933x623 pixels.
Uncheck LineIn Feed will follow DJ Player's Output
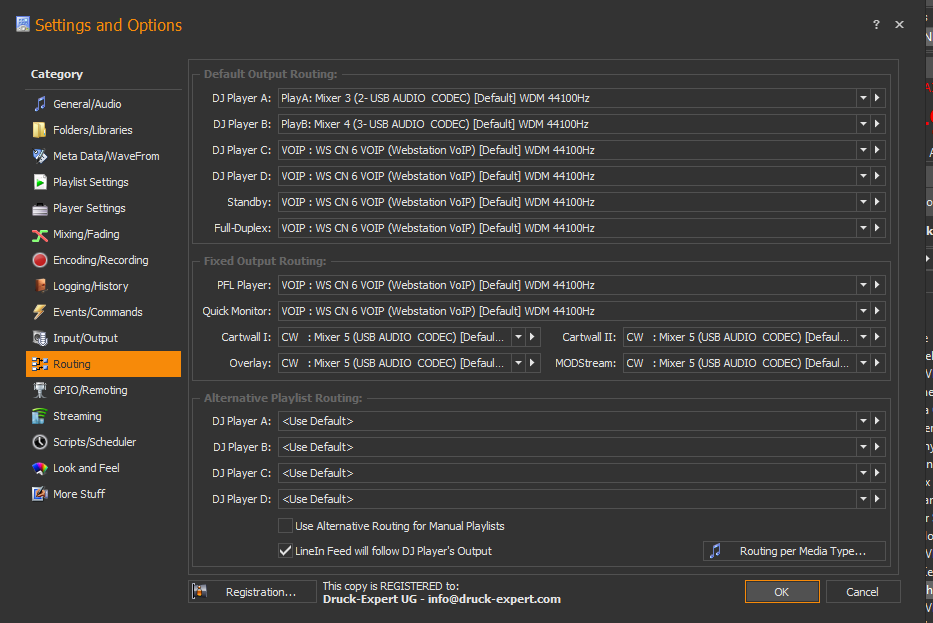pyautogui.click(x=285, y=551)
